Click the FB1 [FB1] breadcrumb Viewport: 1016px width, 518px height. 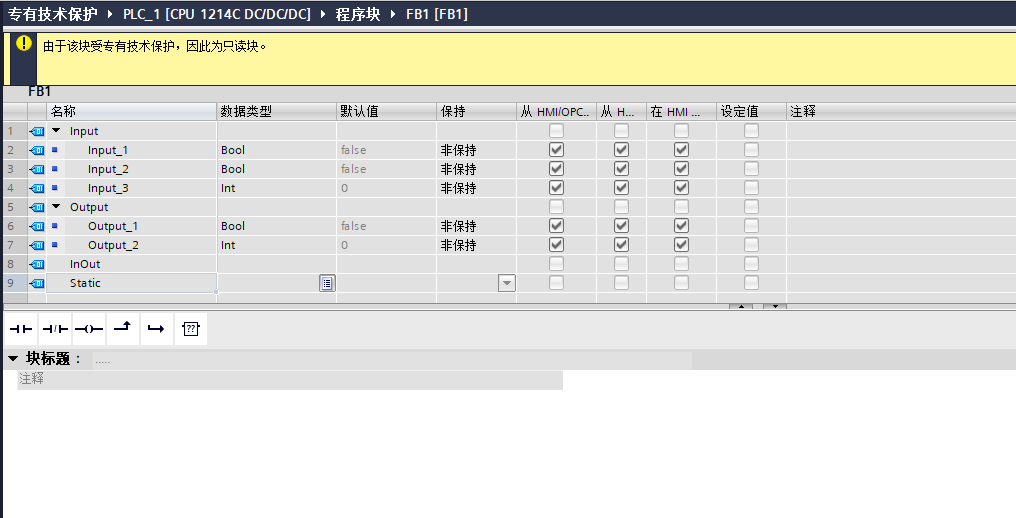click(x=437, y=14)
